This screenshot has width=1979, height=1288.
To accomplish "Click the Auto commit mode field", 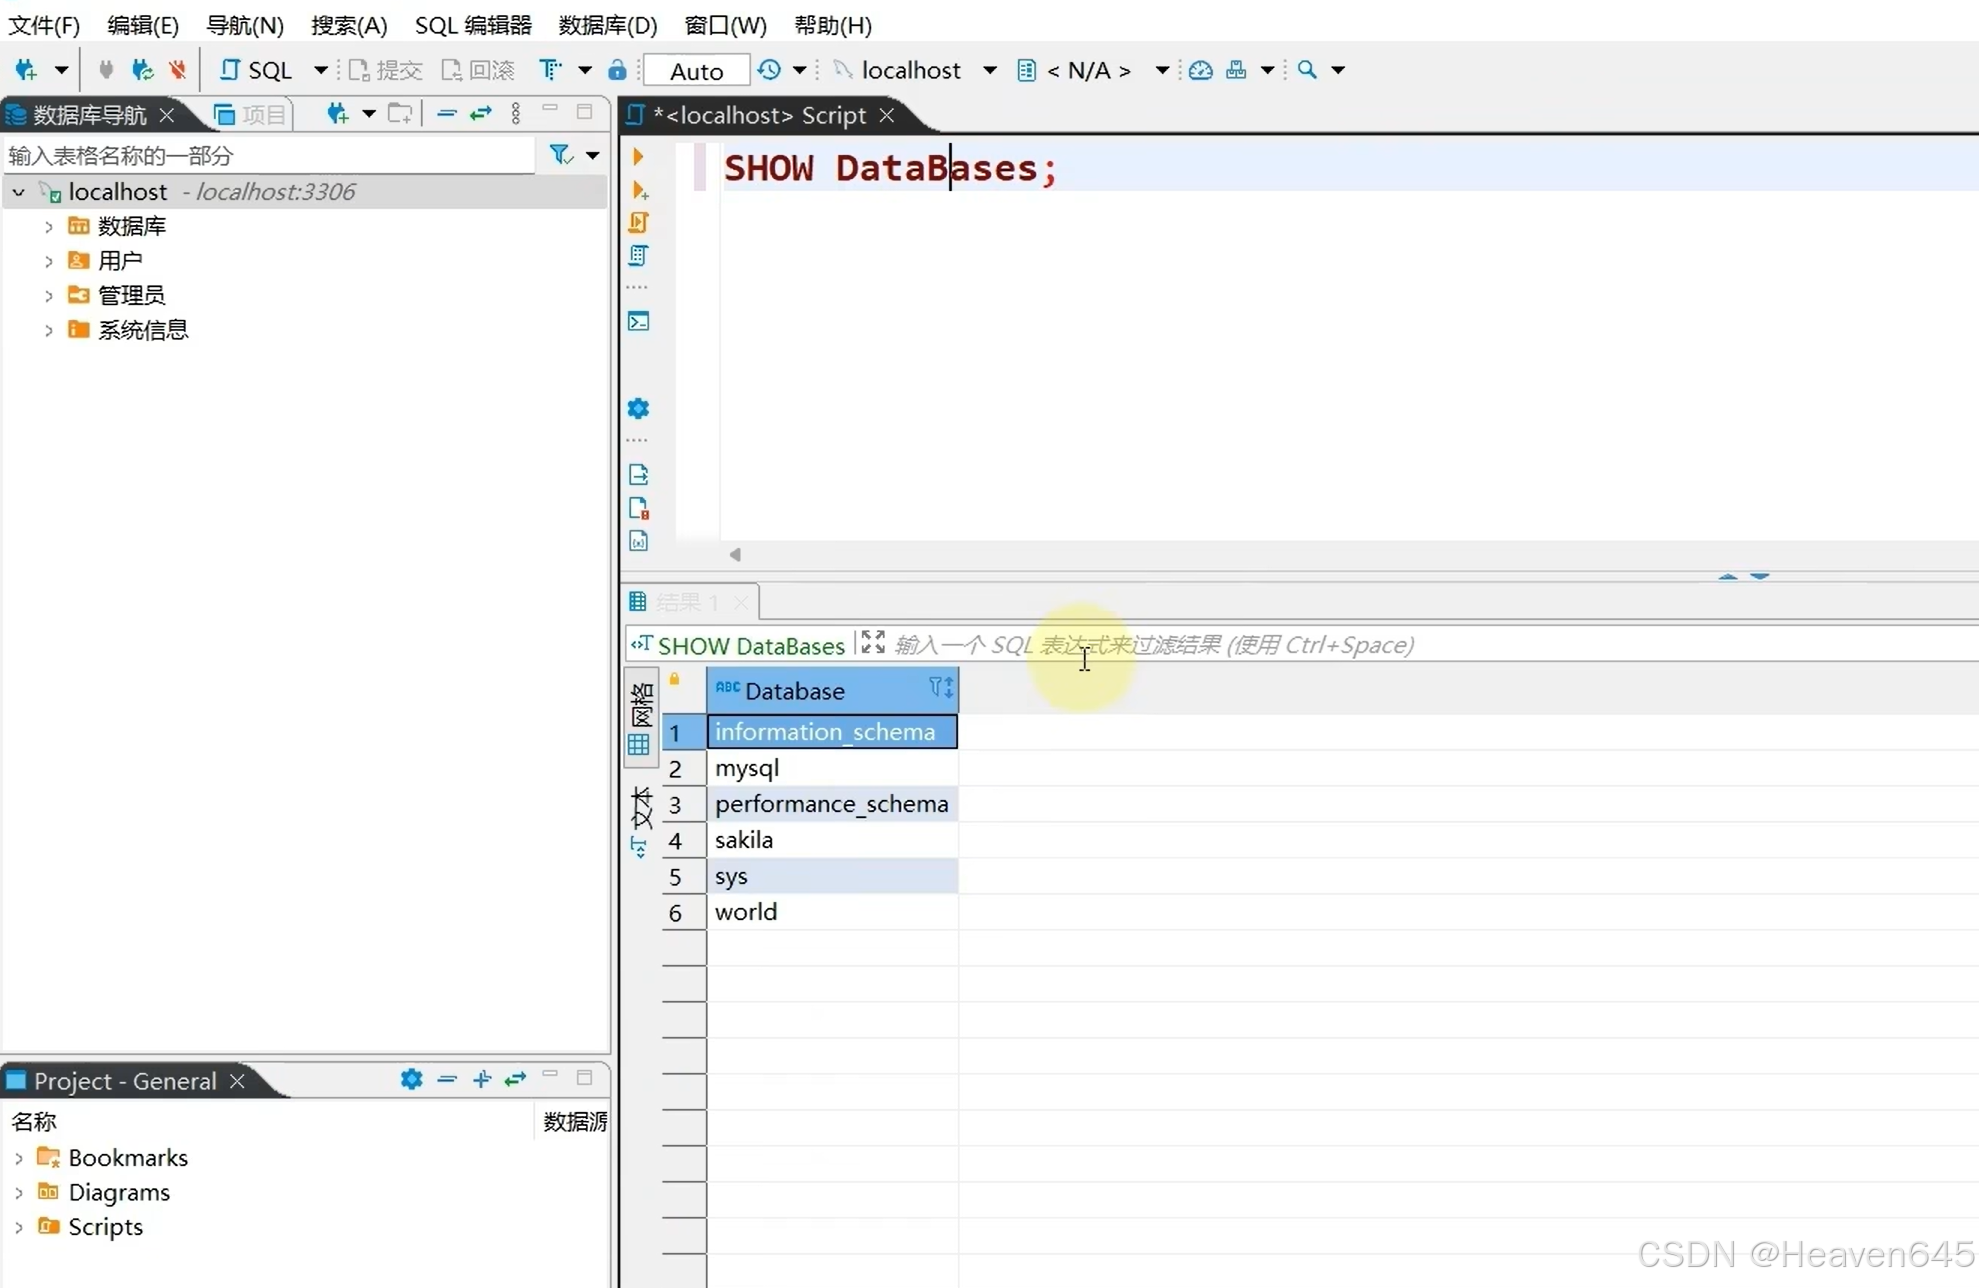I will tap(696, 71).
